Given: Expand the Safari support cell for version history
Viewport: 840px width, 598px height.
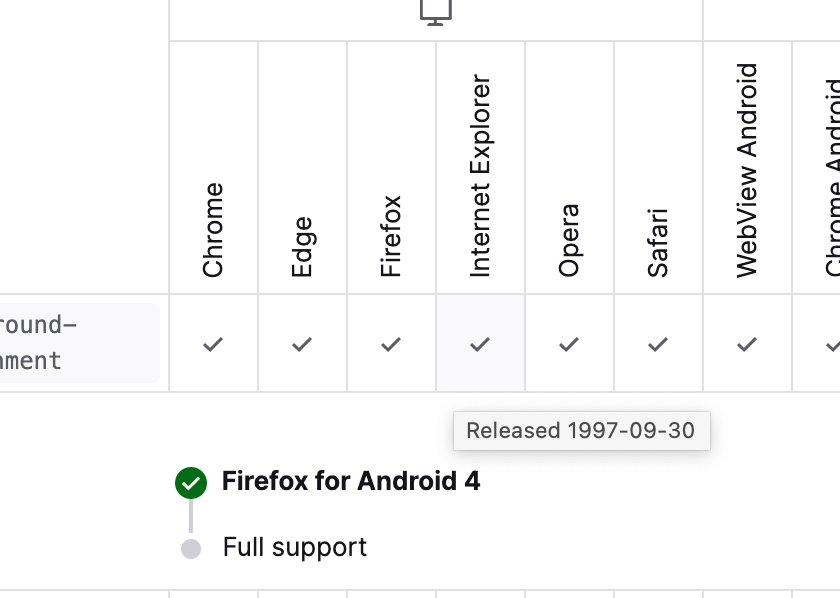Looking at the screenshot, I should [x=658, y=344].
